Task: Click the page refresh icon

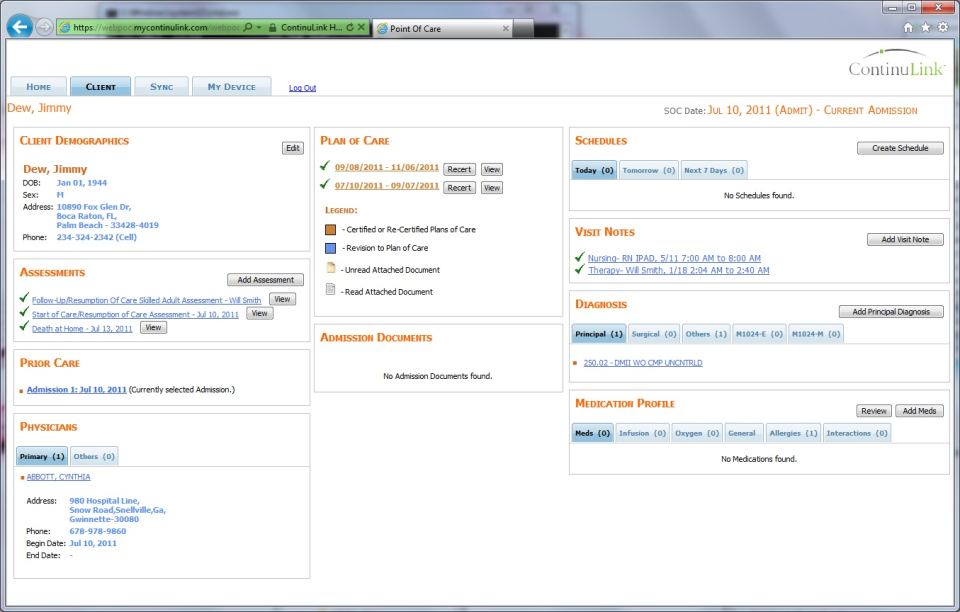Action: click(x=350, y=28)
